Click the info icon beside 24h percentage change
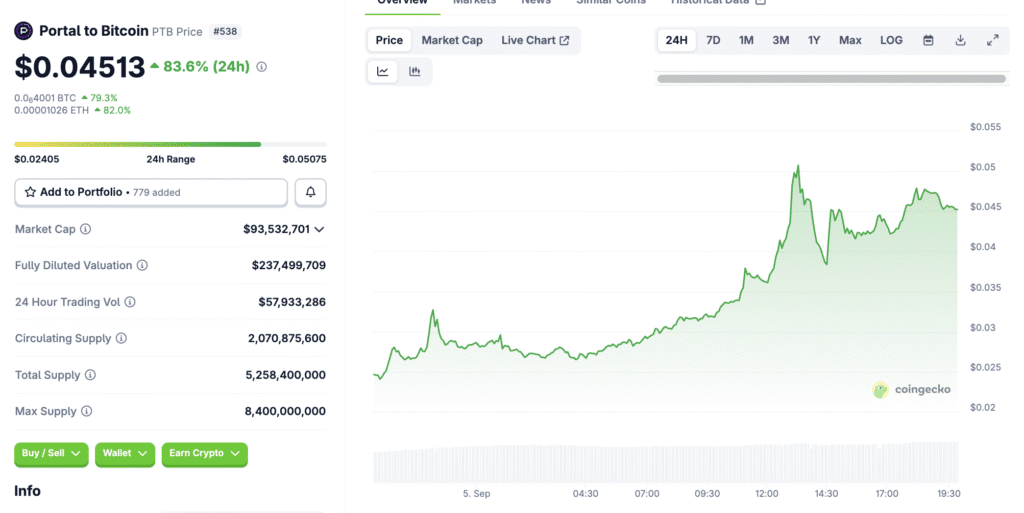The image size is (1024, 513). pos(262,67)
